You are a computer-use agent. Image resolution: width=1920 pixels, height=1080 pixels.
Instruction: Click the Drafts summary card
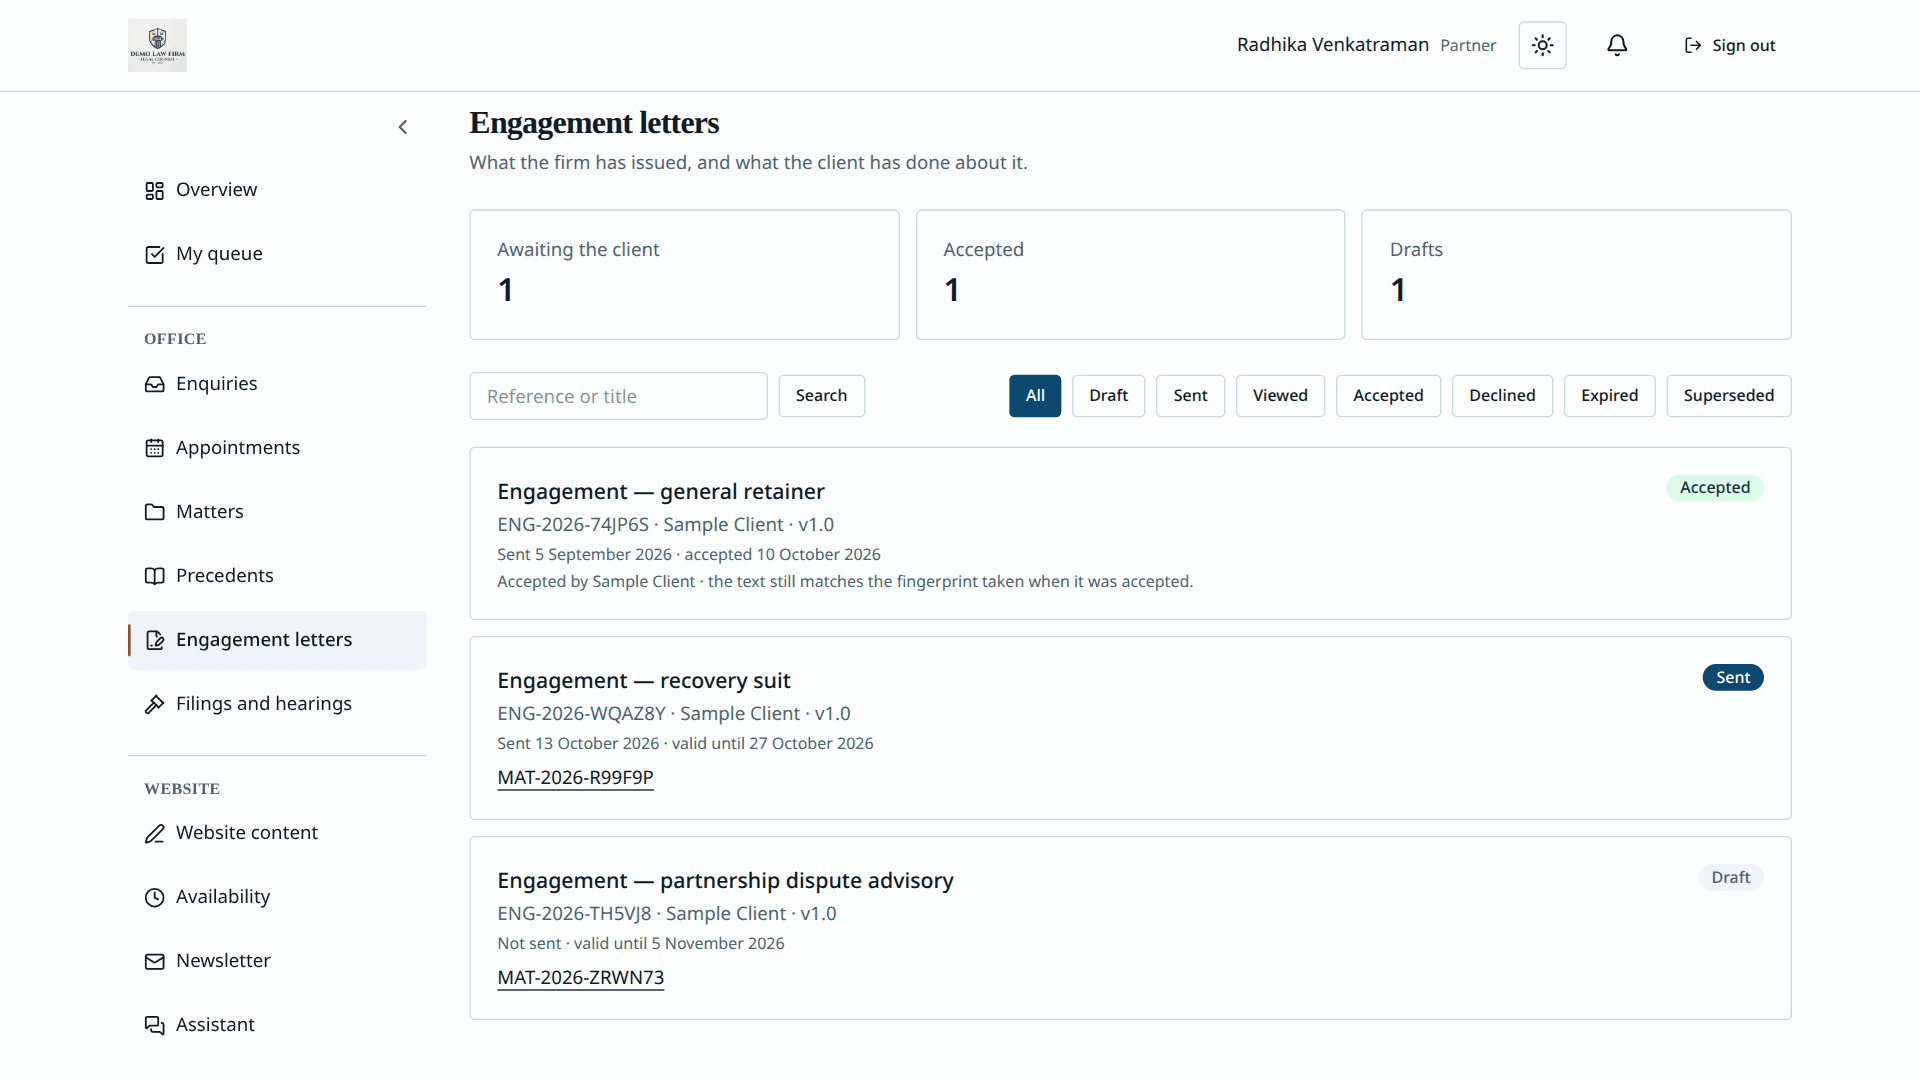[1576, 275]
